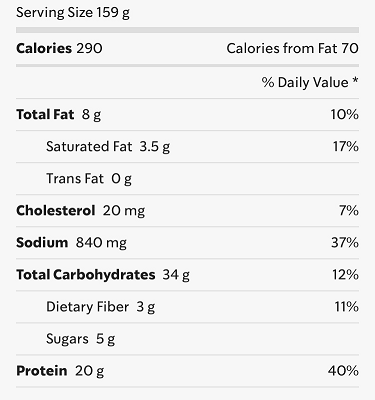Image resolution: width=375 pixels, height=400 pixels.
Task: Select the Calories 290 label
Action: pos(59,48)
